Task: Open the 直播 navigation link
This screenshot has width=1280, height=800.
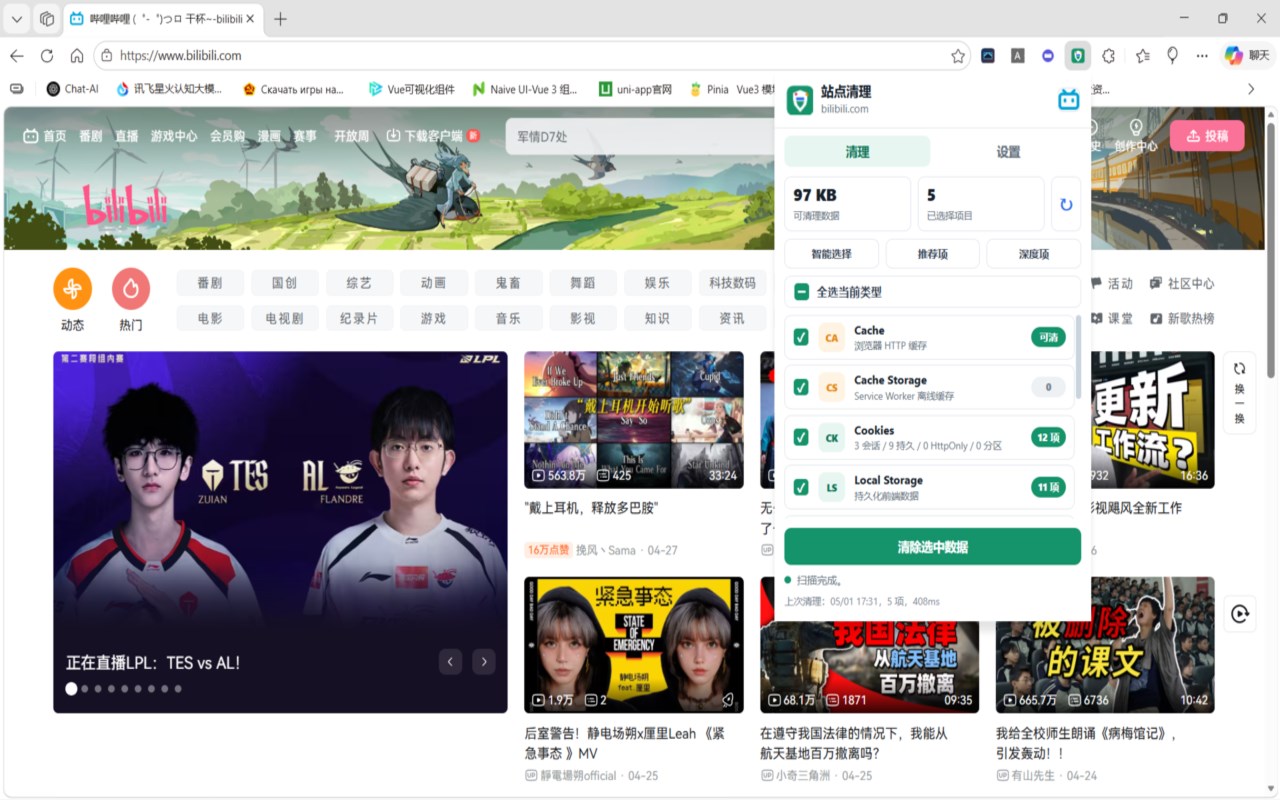Action: pyautogui.click(x=127, y=136)
